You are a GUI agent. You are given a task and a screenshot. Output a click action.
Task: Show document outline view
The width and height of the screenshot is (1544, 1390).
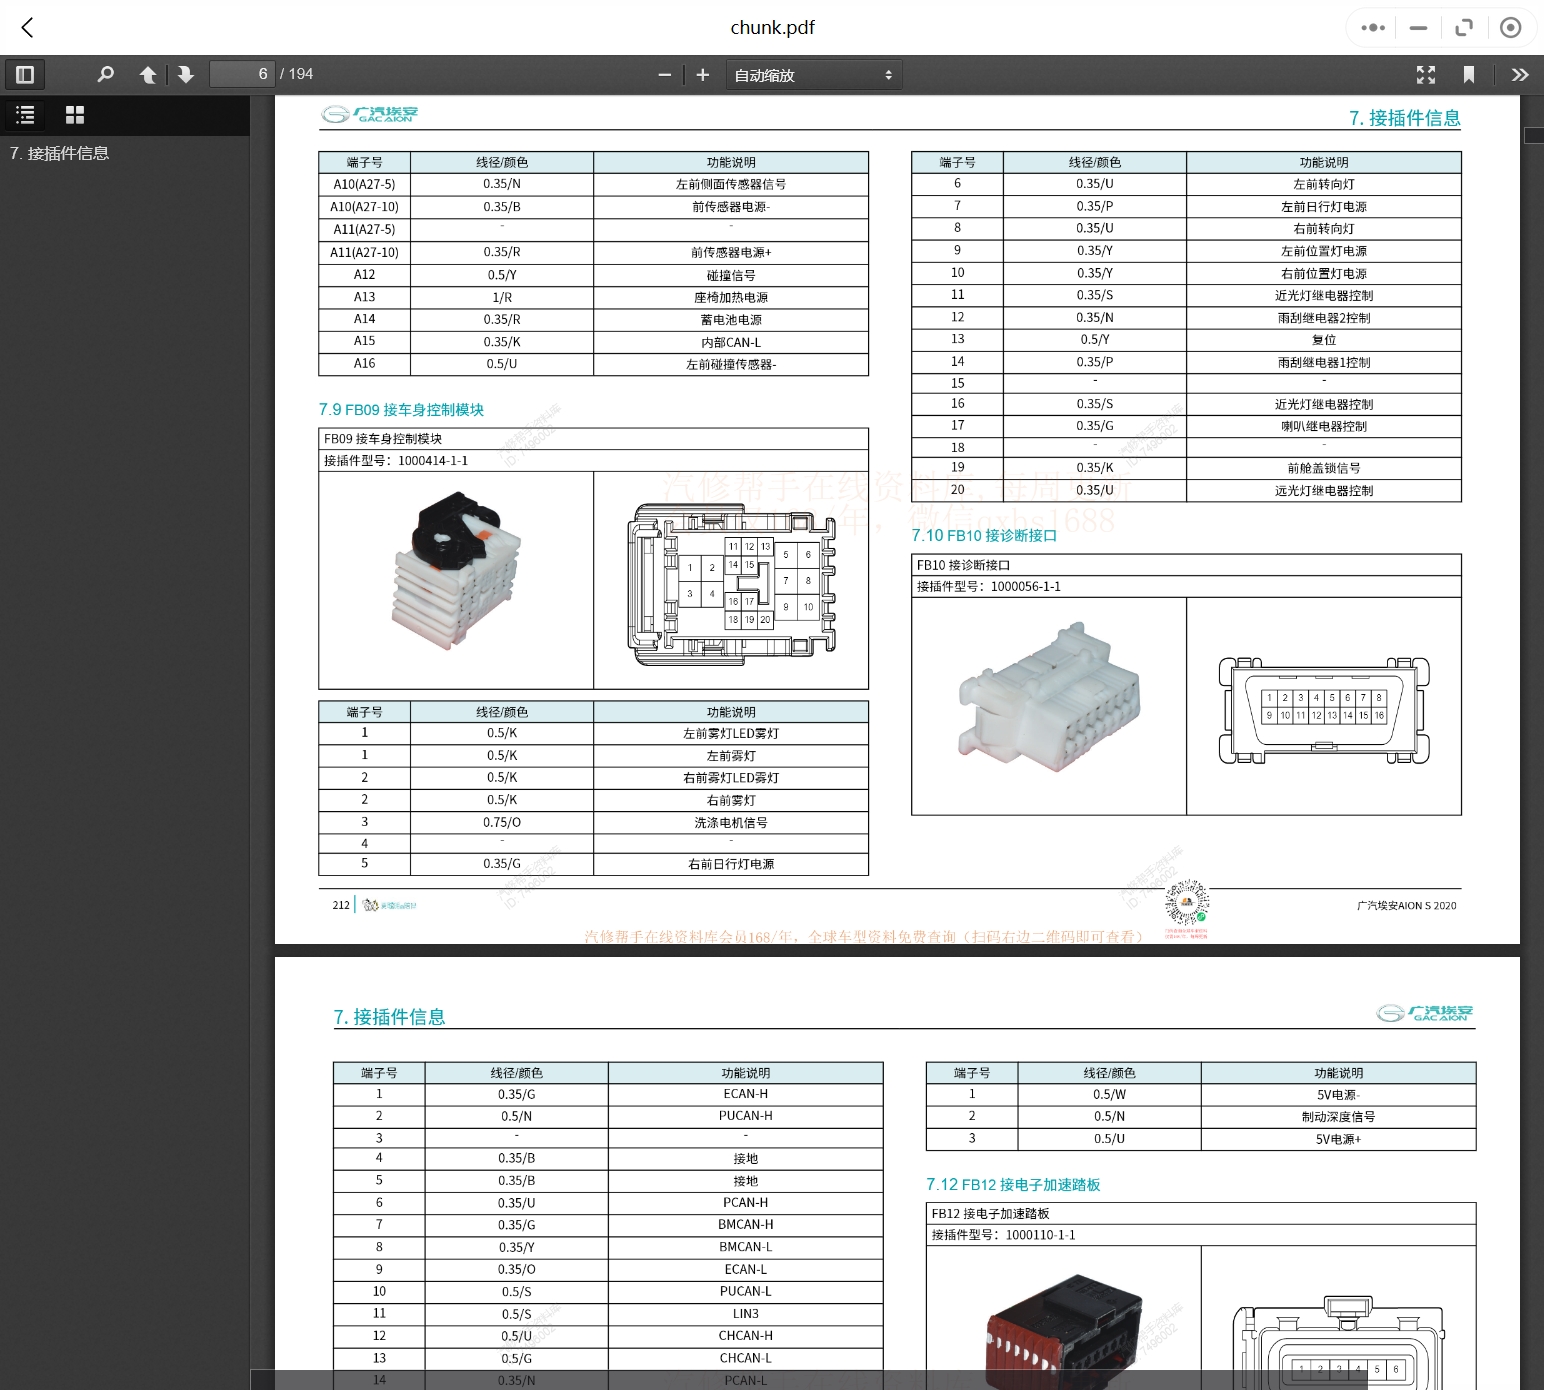tap(26, 115)
